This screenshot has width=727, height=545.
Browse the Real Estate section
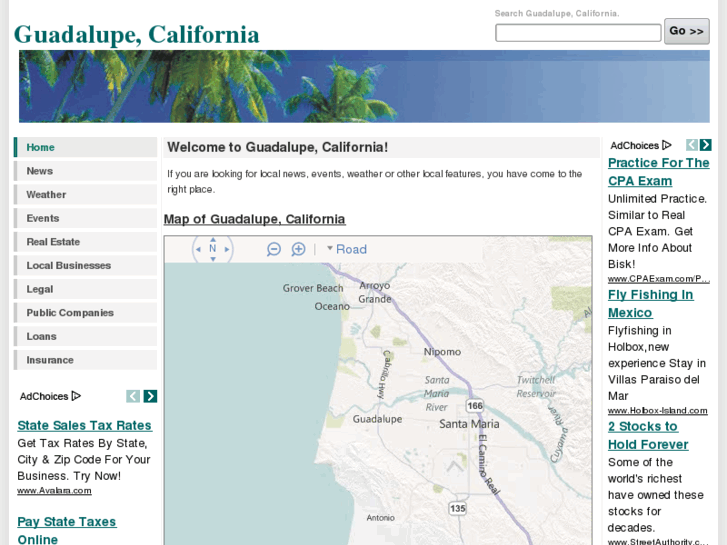click(85, 242)
